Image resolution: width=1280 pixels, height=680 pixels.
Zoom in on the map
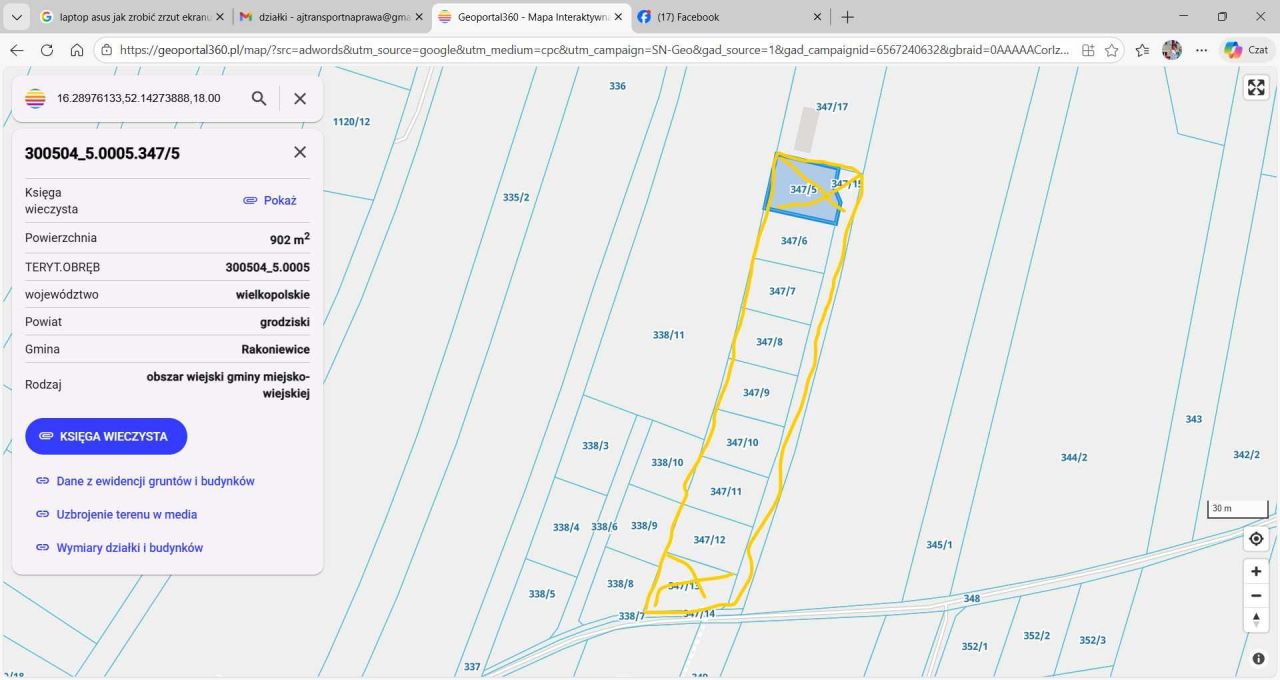1256,572
